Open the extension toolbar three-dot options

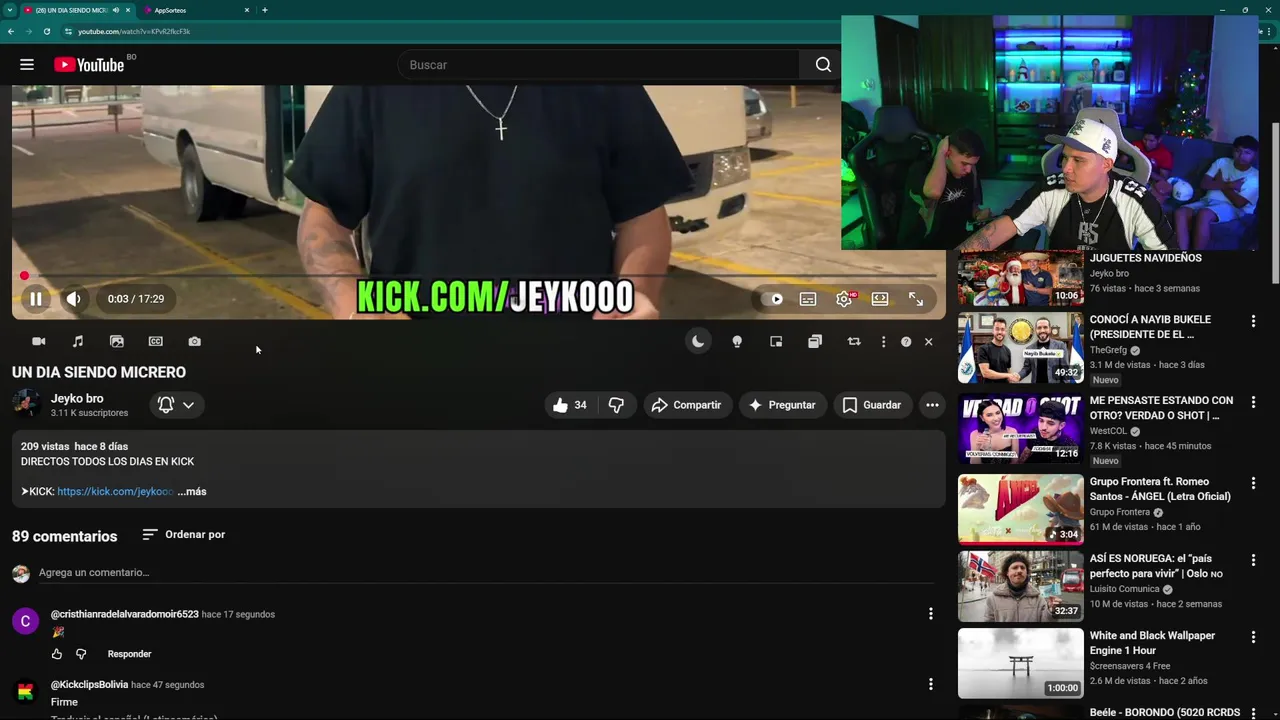[883, 342]
